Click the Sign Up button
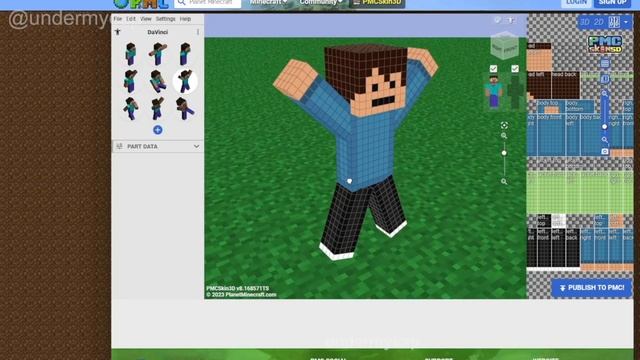This screenshot has height=360, width=640. coord(613,3)
